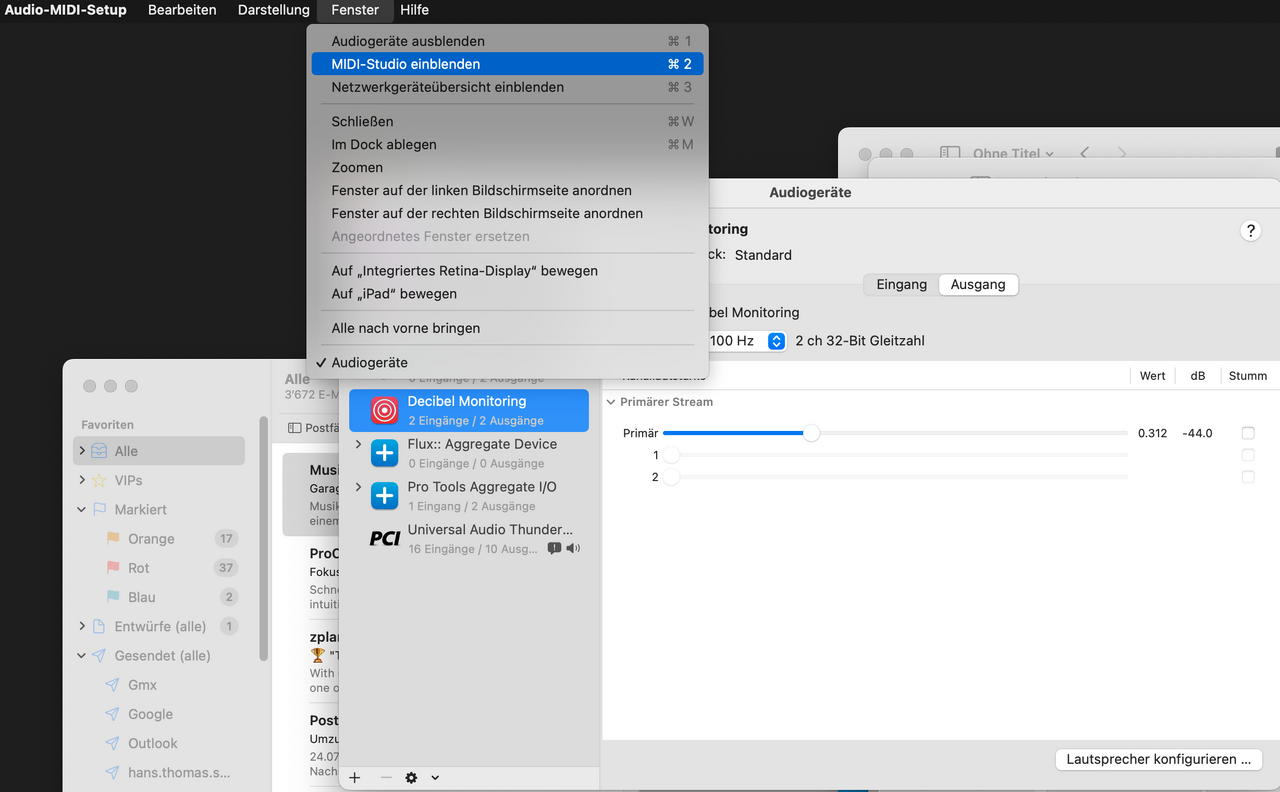Click the Mail sidebar scrollbar
Screen dimensions: 1280x792
[x=264, y=538]
